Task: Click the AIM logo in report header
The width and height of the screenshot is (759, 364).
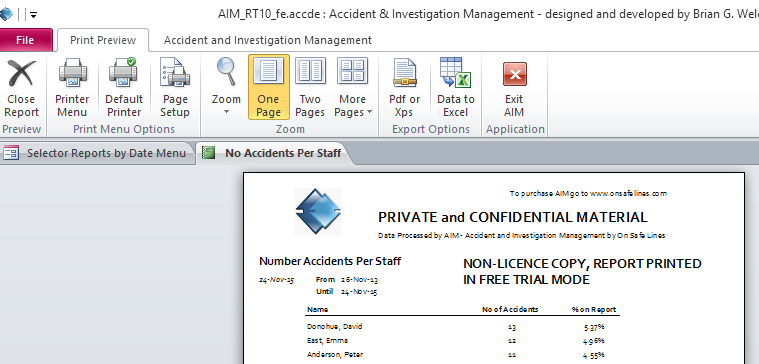Action: tap(318, 212)
